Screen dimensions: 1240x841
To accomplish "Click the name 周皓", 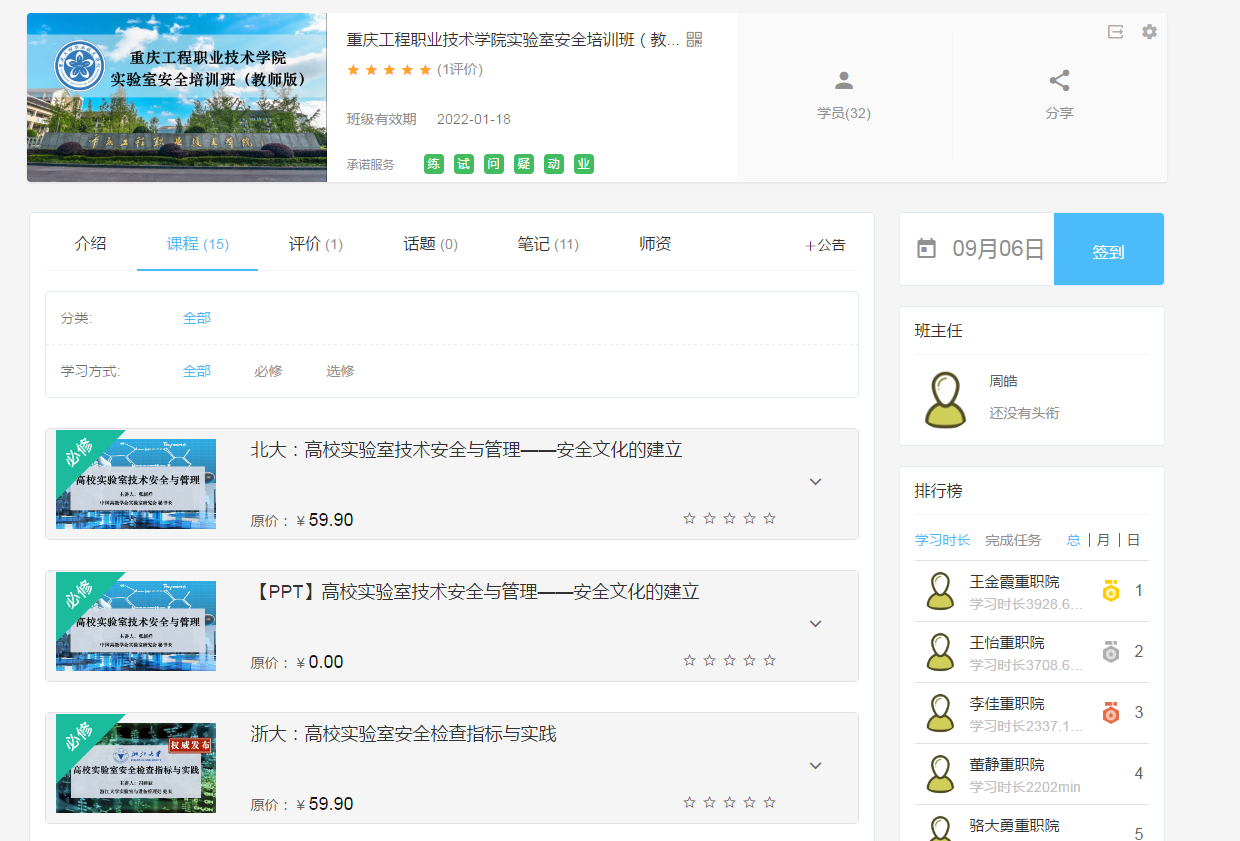I will coord(1003,381).
